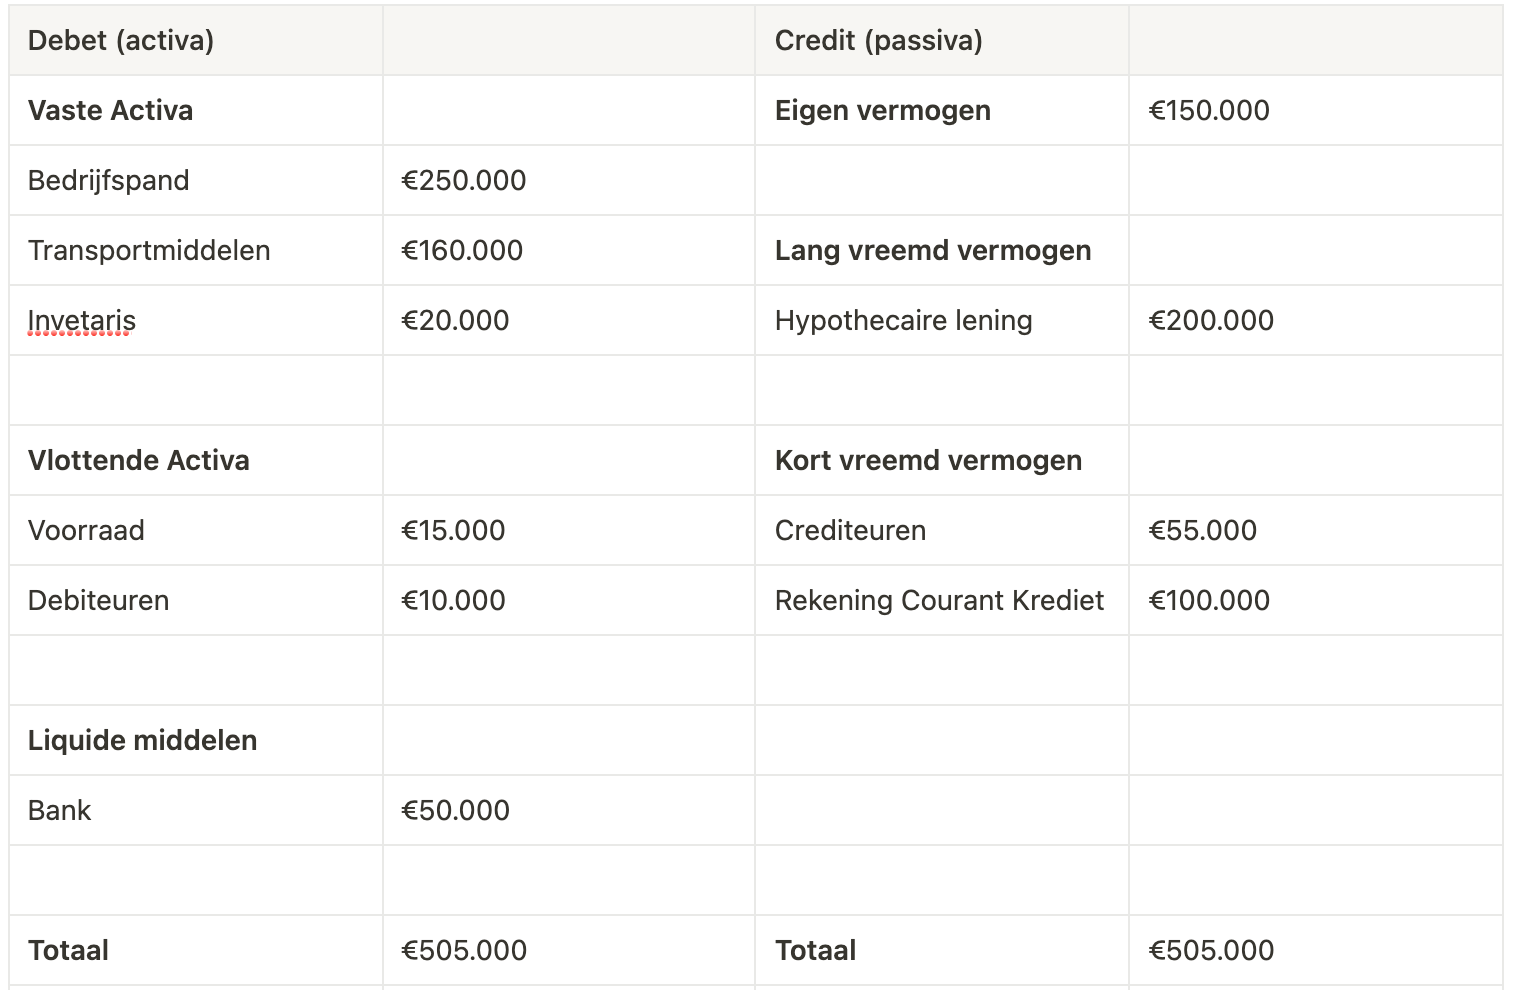Click the 'Debet (activa)' header cell

click(121, 41)
